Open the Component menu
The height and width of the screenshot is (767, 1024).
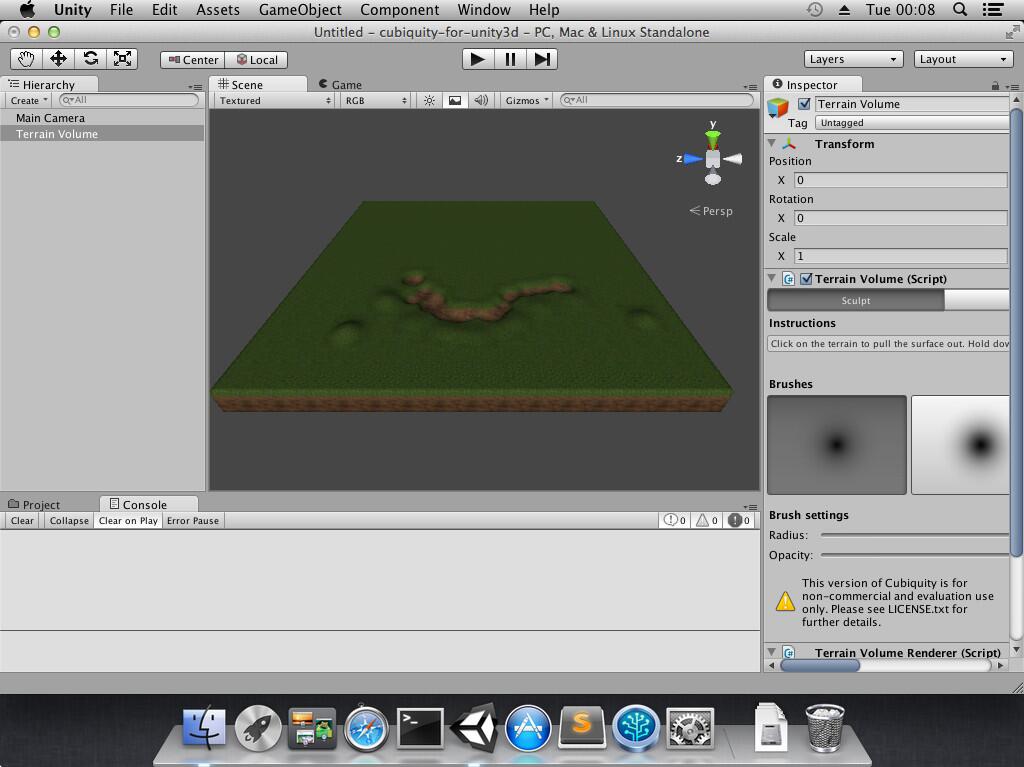pos(399,10)
